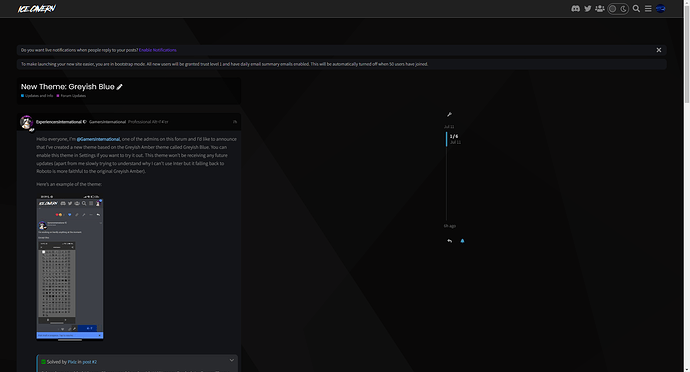Open topic admin wrench icon

pos(449,114)
